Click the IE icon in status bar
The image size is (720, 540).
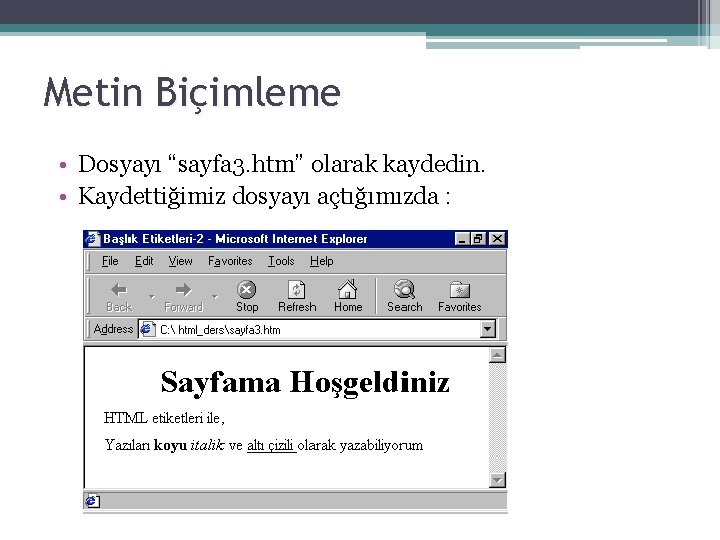click(92, 501)
